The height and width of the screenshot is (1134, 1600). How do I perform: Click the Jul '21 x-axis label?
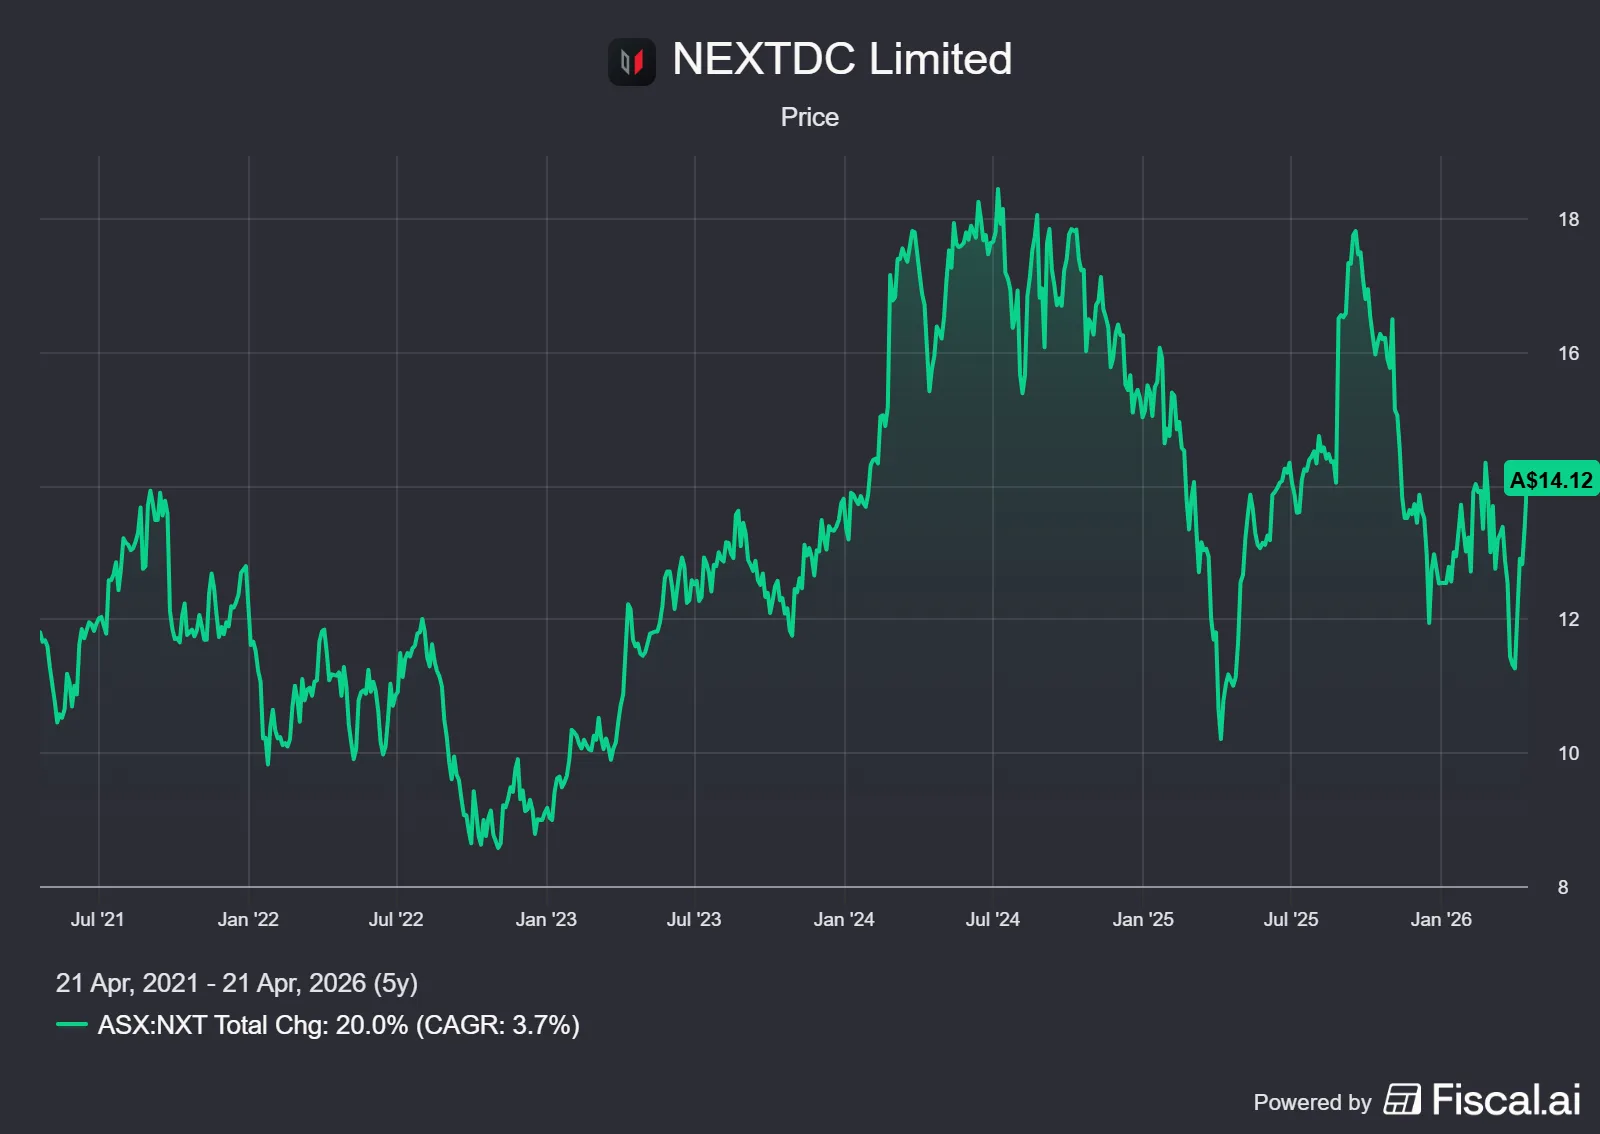click(x=98, y=919)
